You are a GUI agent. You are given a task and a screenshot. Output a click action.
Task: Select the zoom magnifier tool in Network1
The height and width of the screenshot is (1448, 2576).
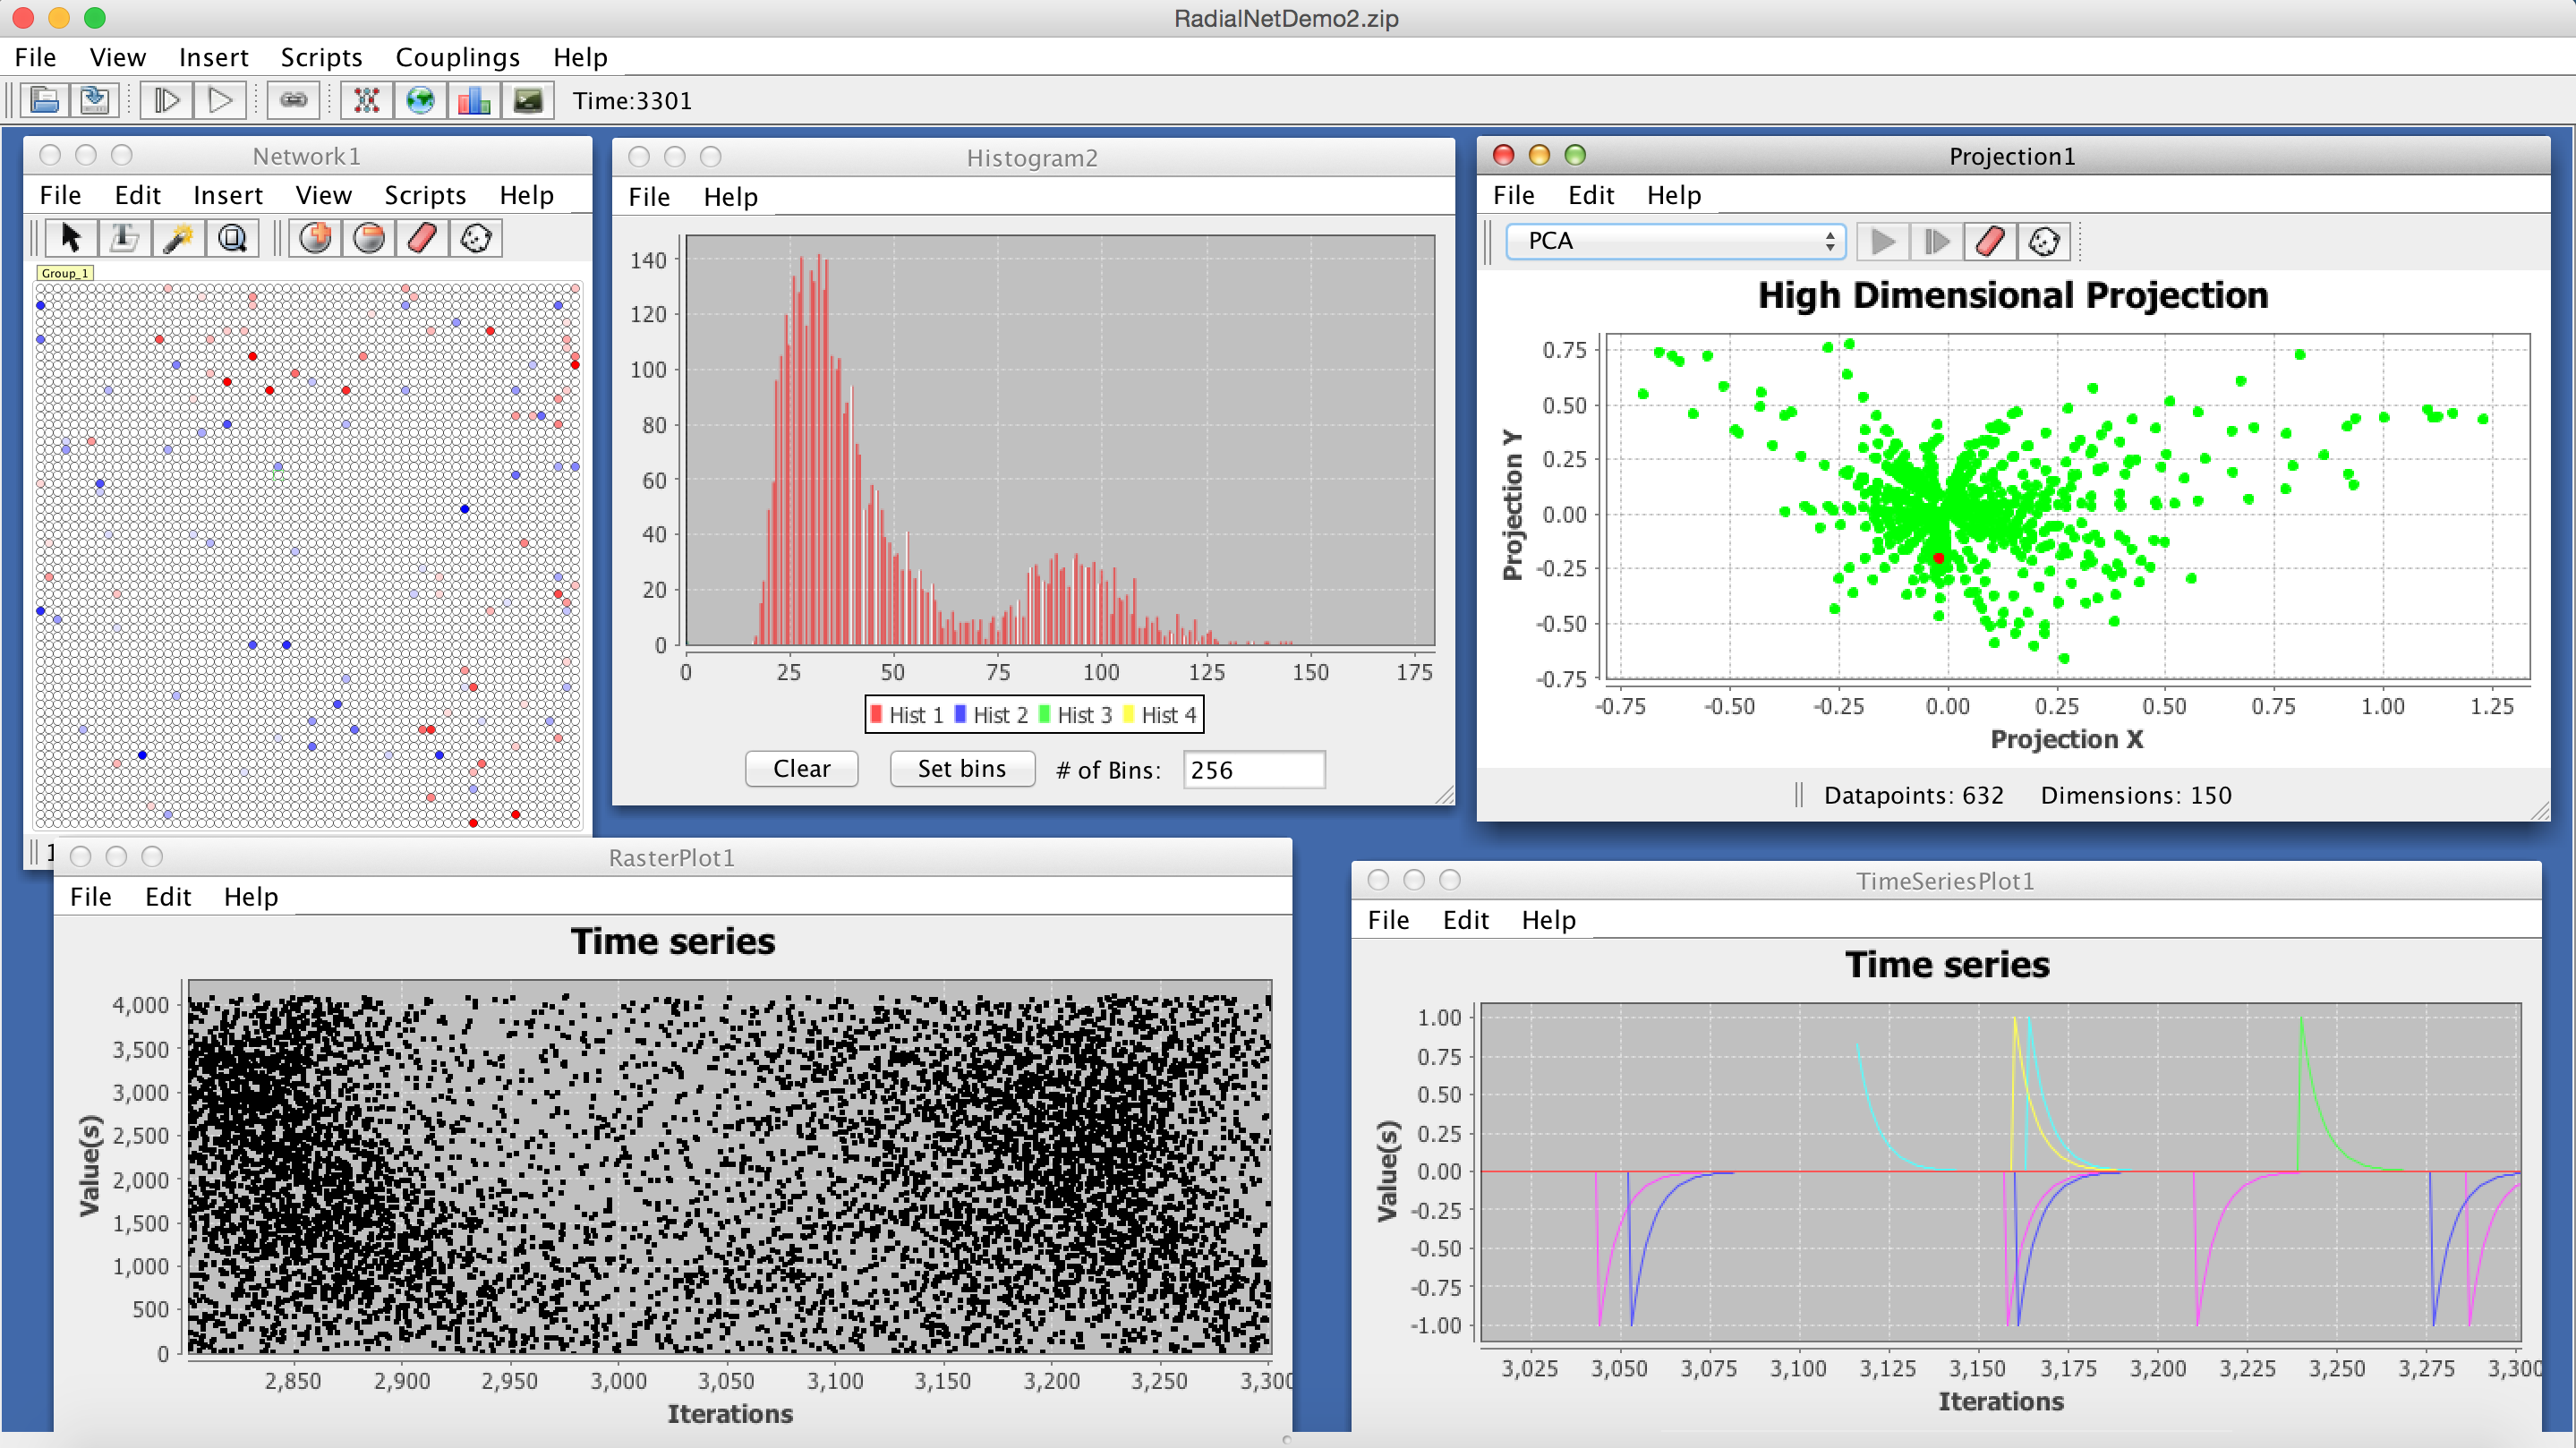[x=232, y=239]
